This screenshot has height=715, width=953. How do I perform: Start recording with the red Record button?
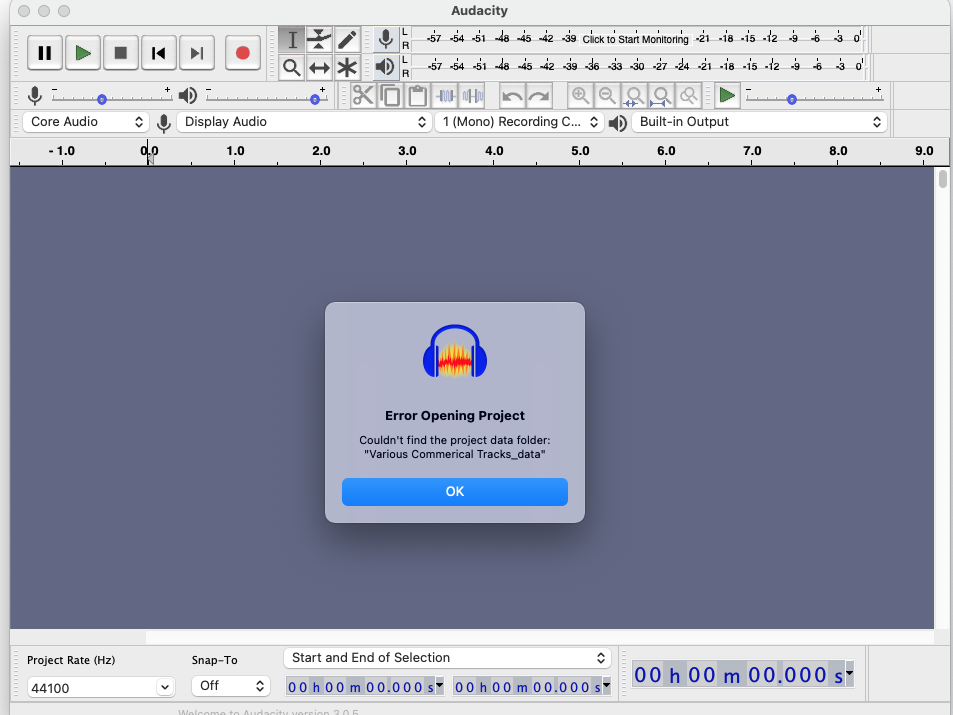click(x=243, y=53)
